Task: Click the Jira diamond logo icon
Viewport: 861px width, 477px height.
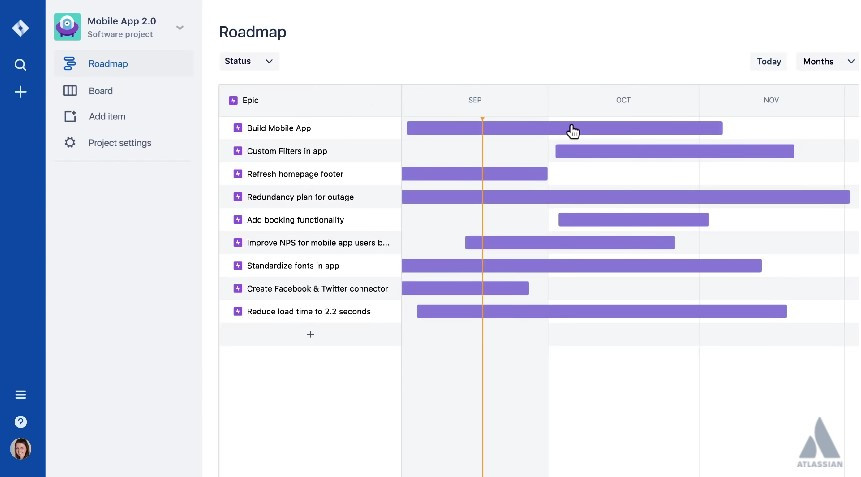Action: [20, 28]
